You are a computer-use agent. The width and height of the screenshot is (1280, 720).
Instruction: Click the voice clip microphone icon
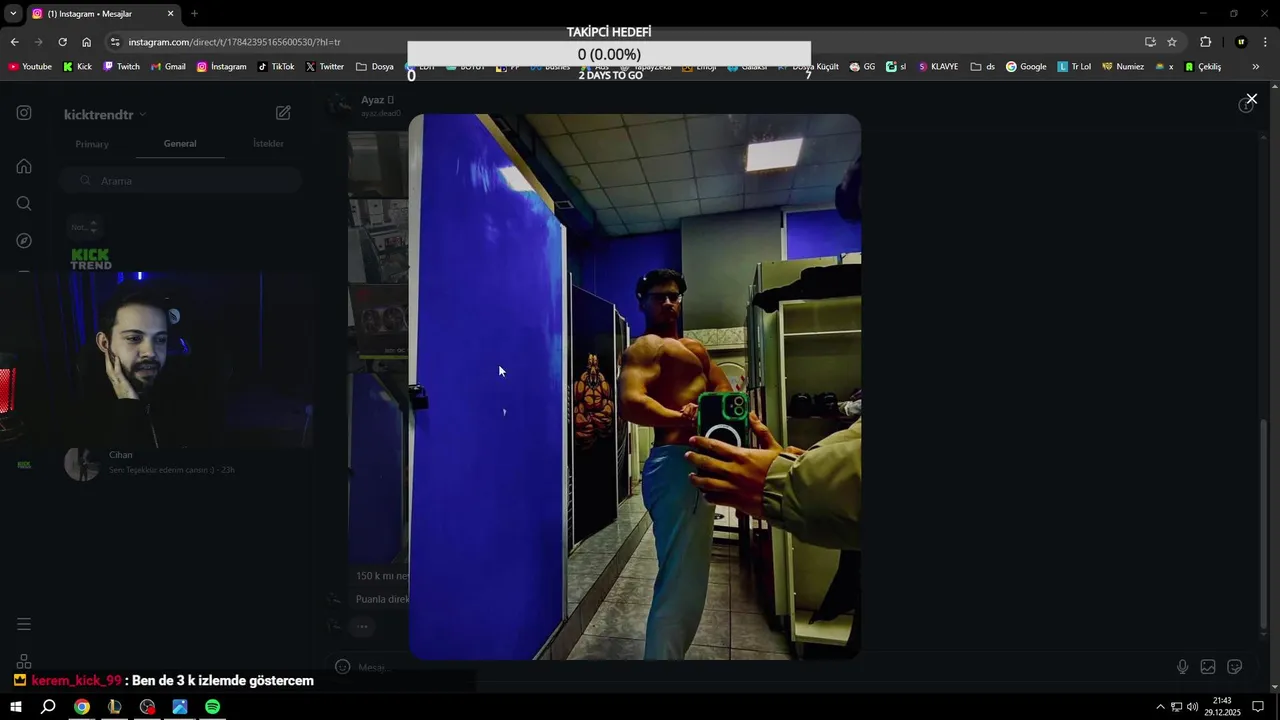[1182, 667]
